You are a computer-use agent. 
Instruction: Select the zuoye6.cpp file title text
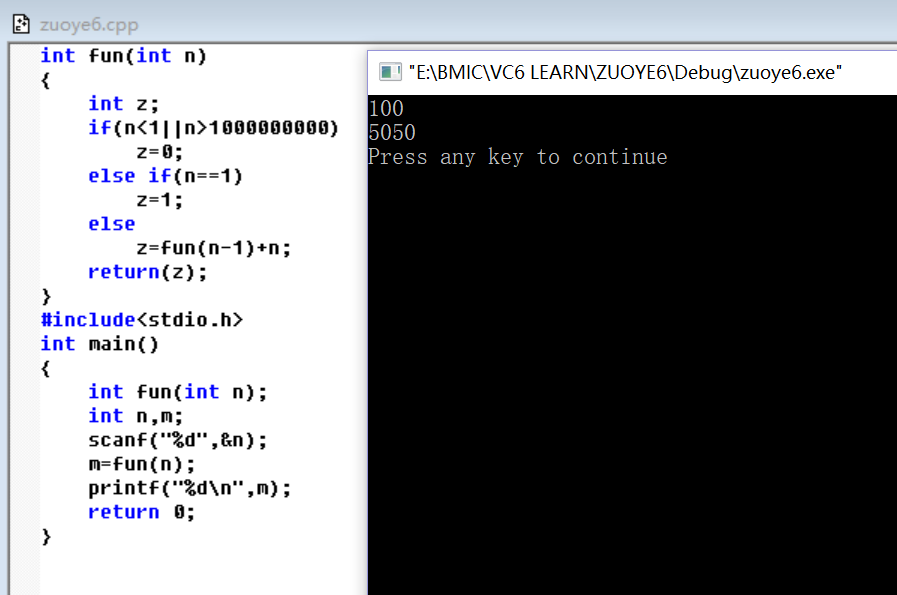(89, 24)
